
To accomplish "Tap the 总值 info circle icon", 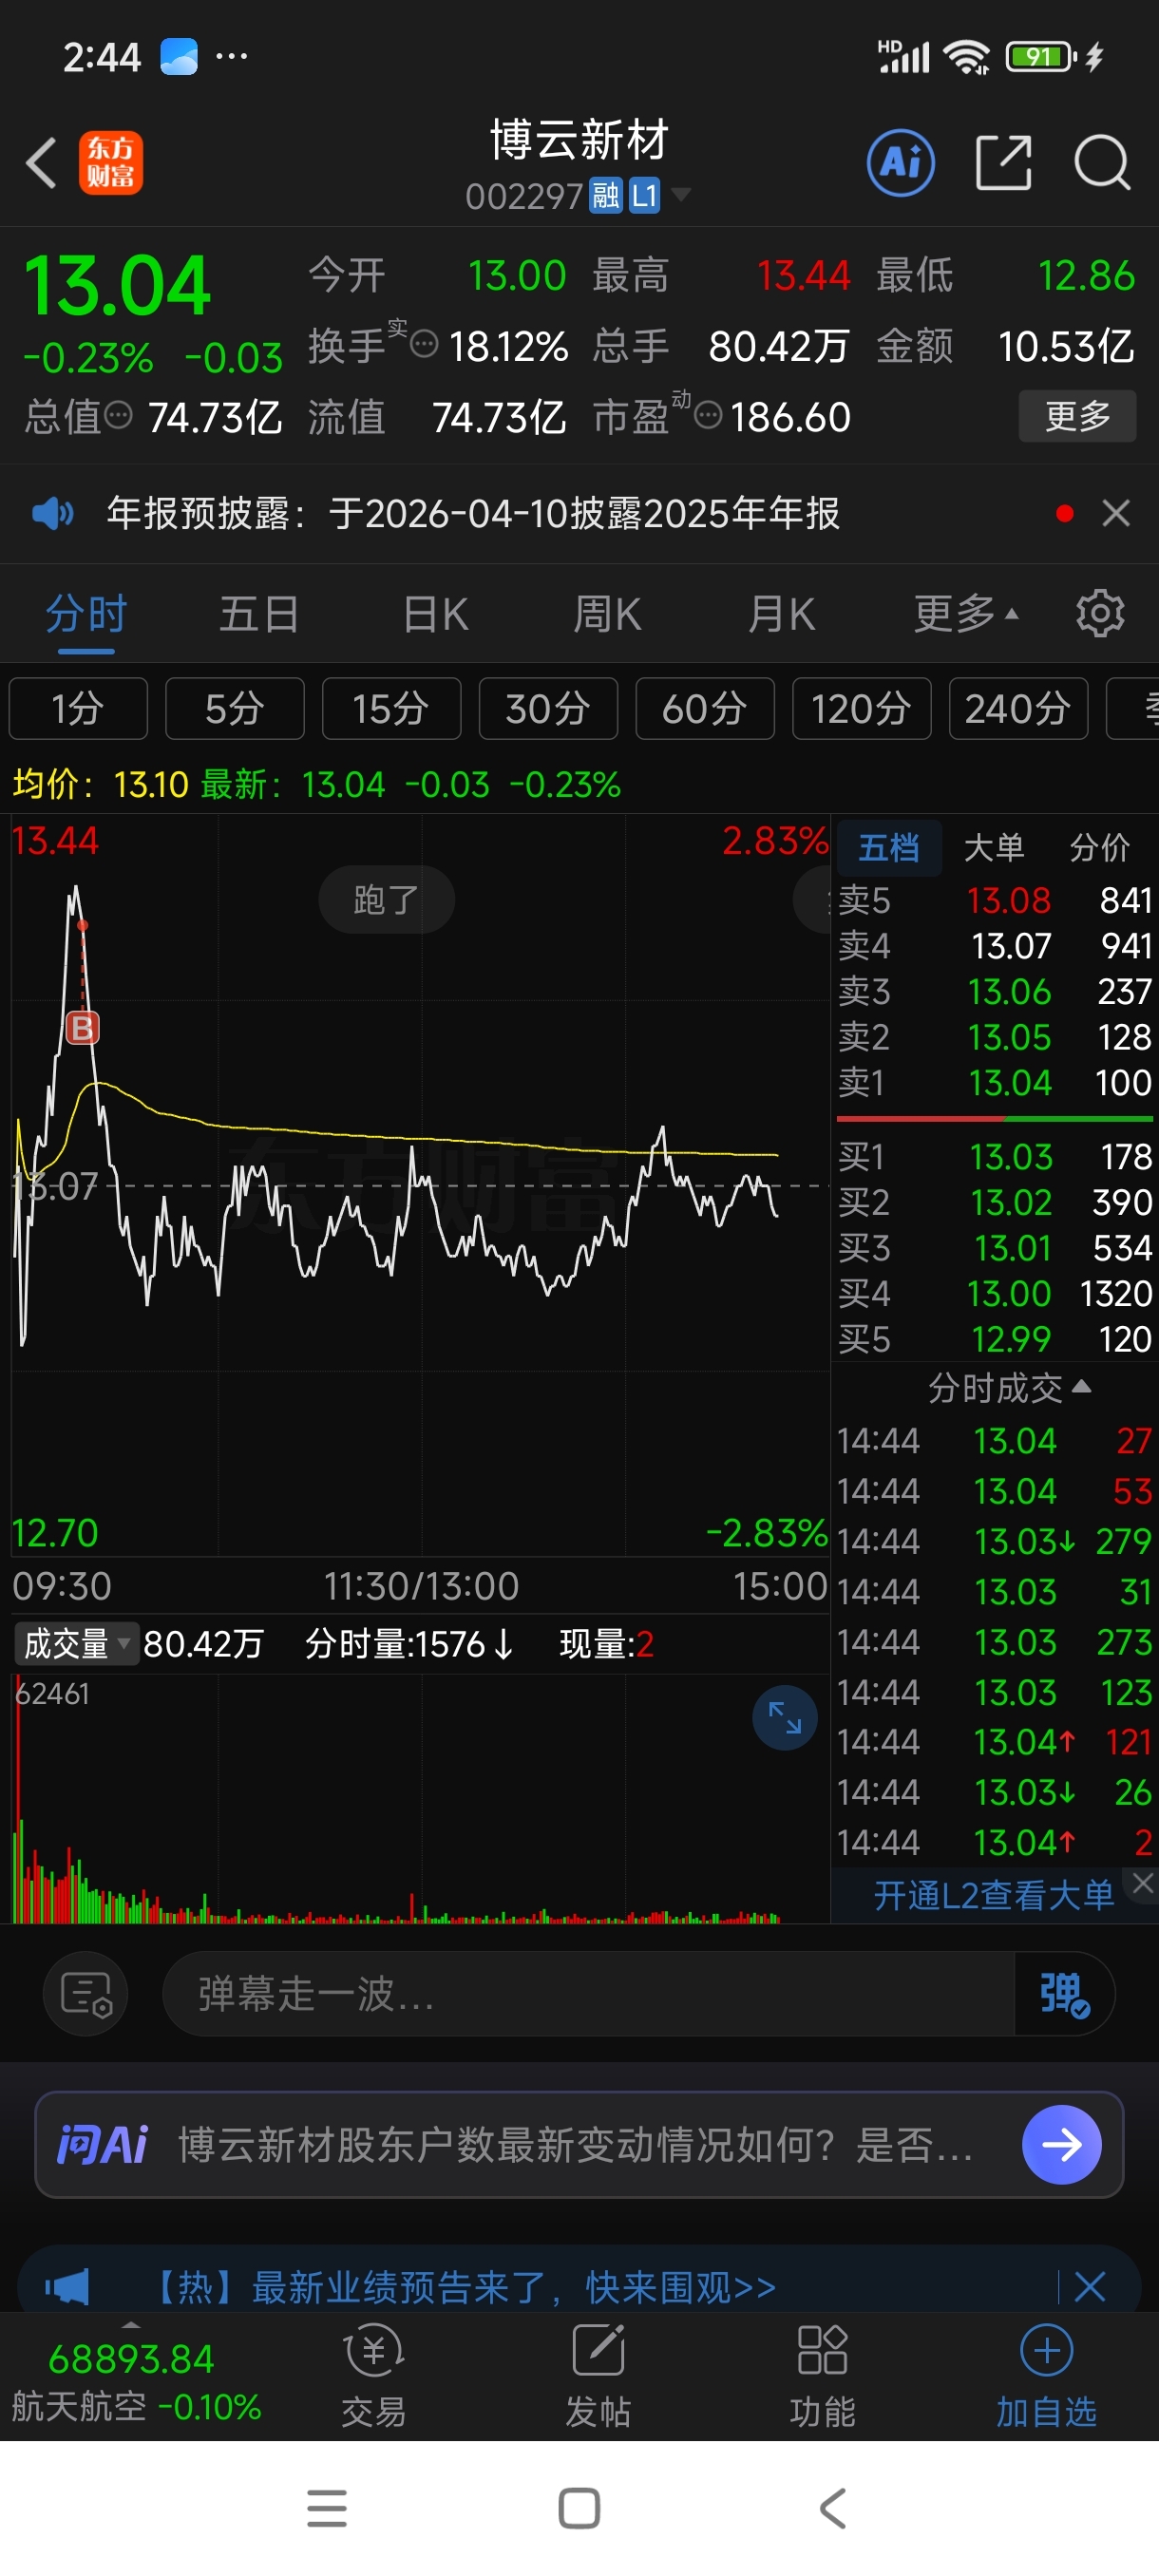I will (119, 415).
